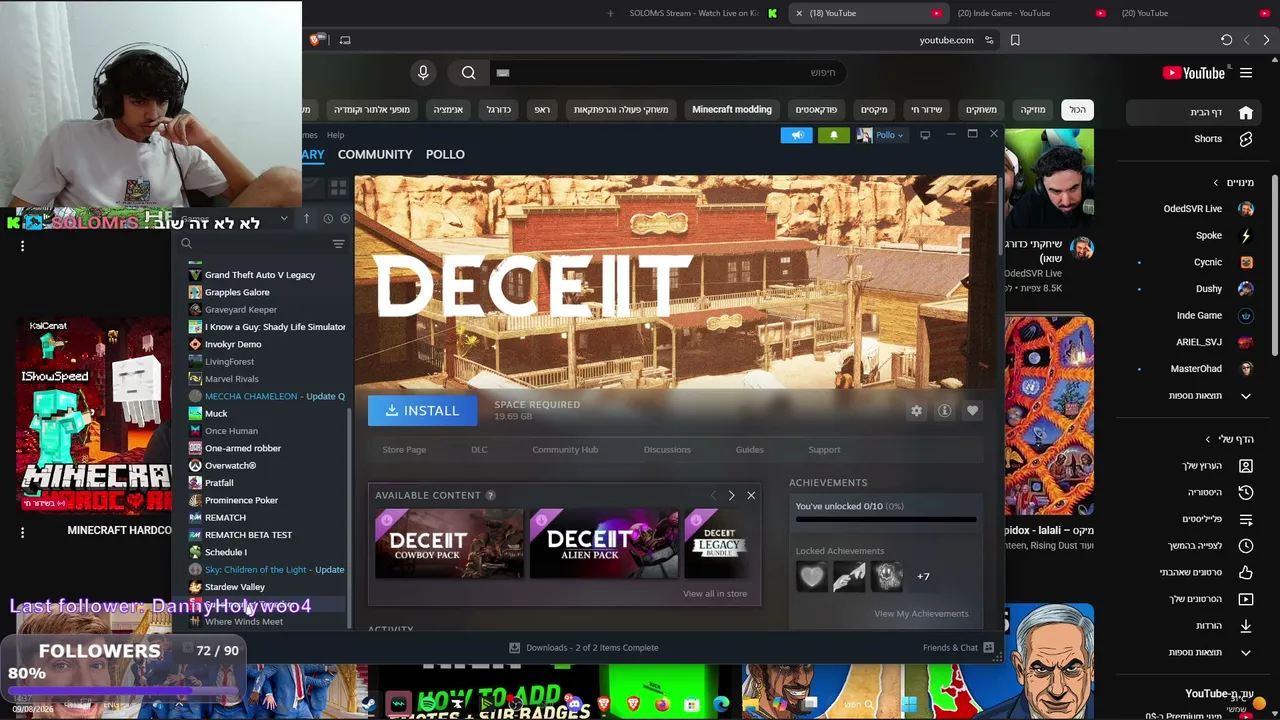Switch Steam to Big Picture mode icon
Viewport: 1280px width, 720px height.
point(925,135)
